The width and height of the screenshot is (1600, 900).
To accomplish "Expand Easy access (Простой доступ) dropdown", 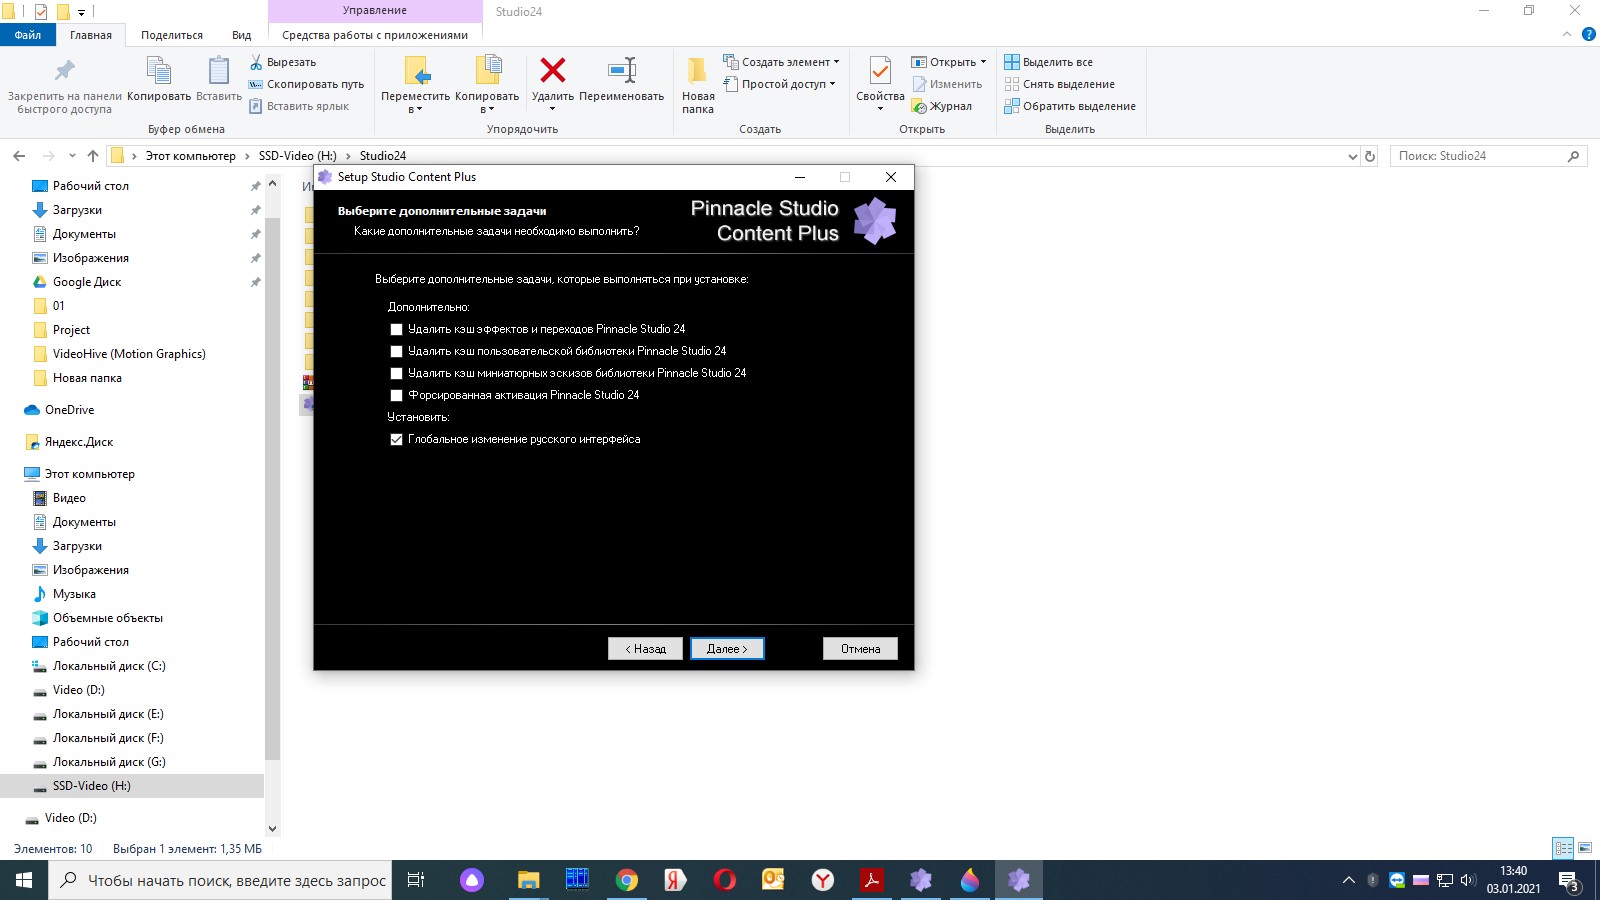I will coord(832,84).
